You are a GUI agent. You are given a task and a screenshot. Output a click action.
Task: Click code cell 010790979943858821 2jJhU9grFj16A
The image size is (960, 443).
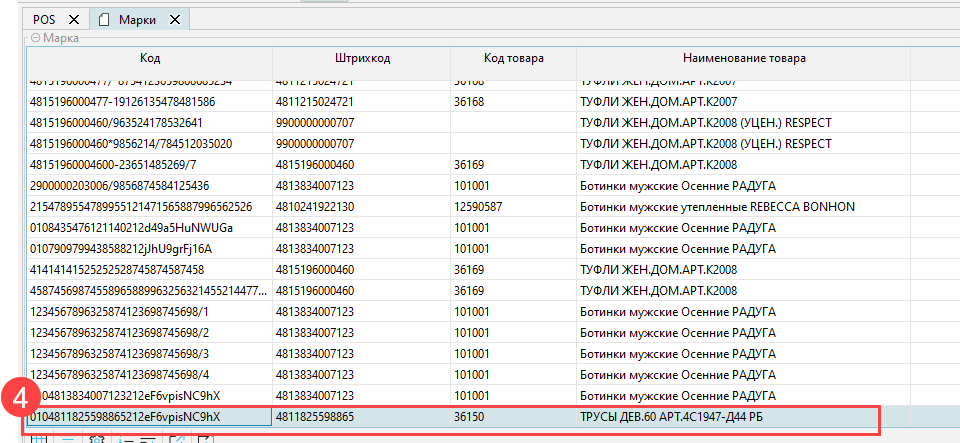click(148, 249)
